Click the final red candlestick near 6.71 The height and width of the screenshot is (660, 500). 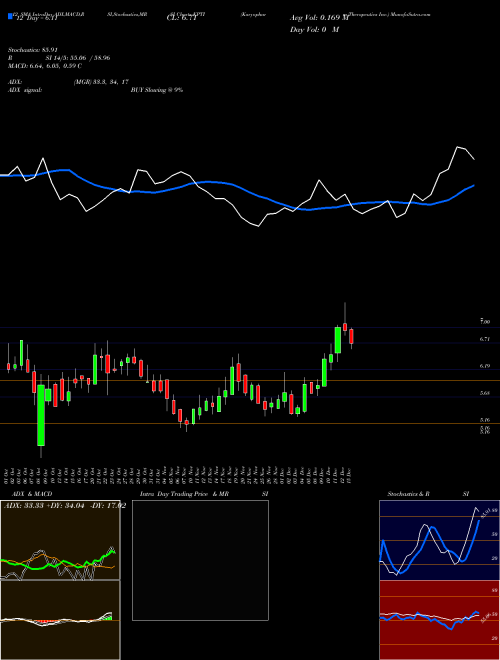[x=351, y=337]
